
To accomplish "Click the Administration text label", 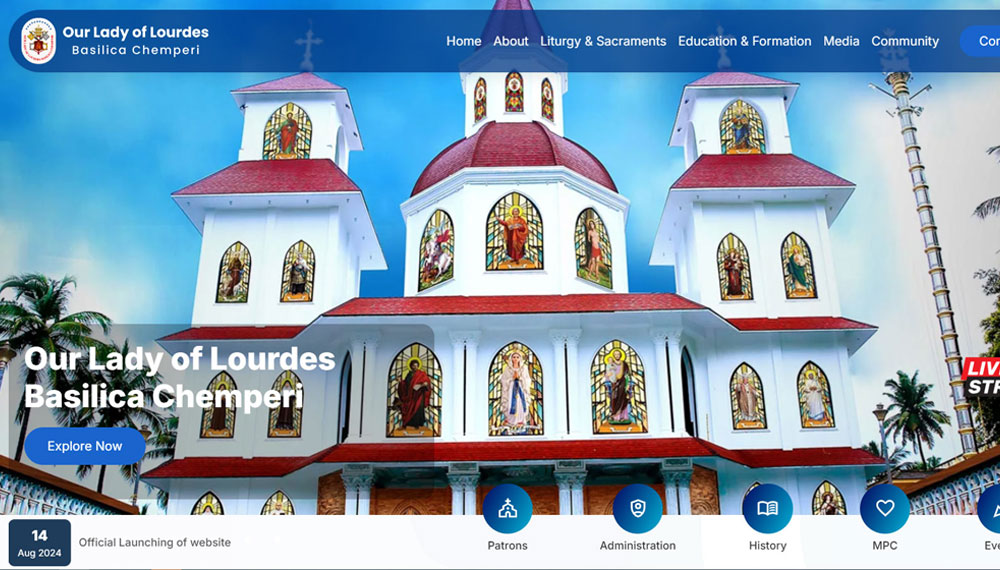I will (x=637, y=545).
